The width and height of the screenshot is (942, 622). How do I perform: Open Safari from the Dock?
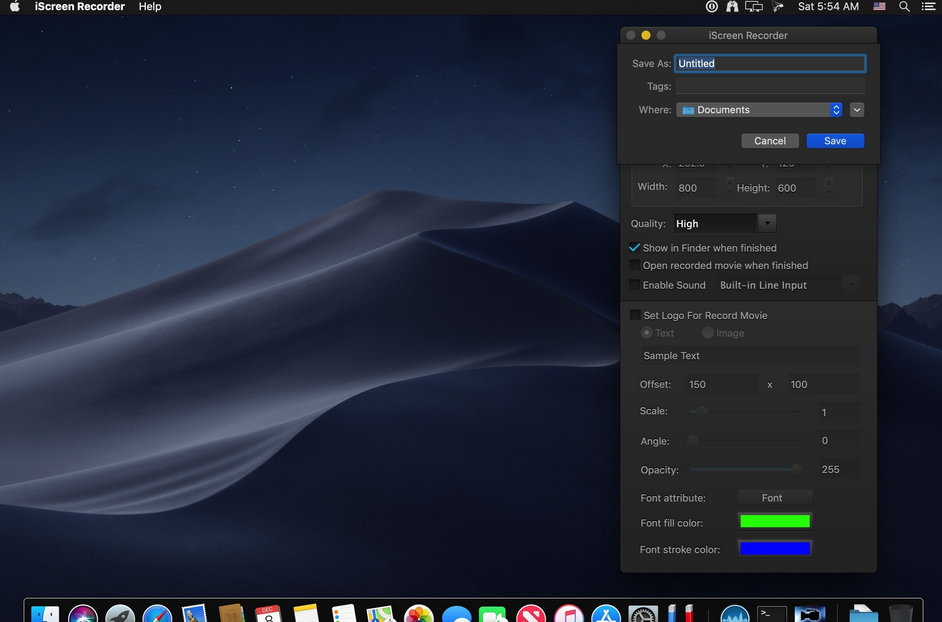(157, 613)
